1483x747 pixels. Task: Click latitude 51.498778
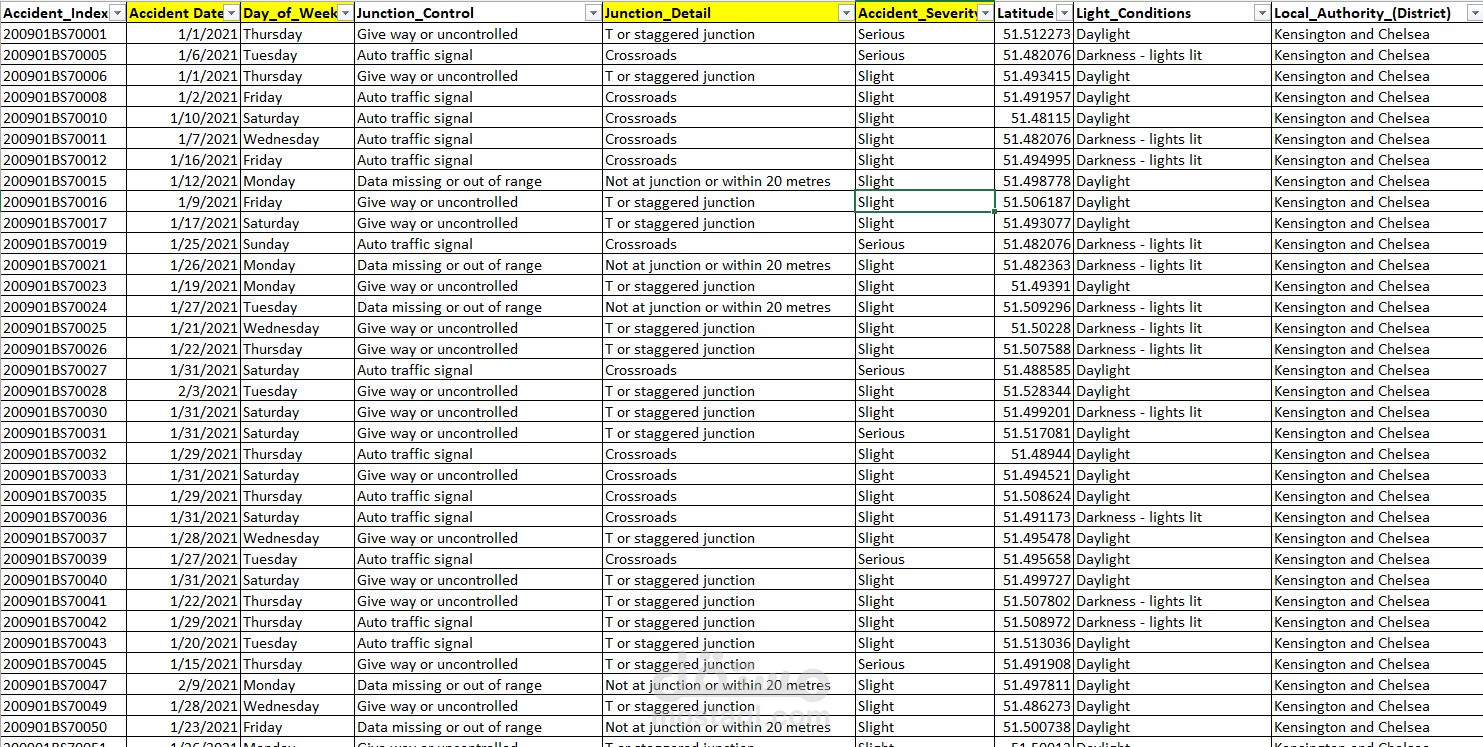point(1034,181)
